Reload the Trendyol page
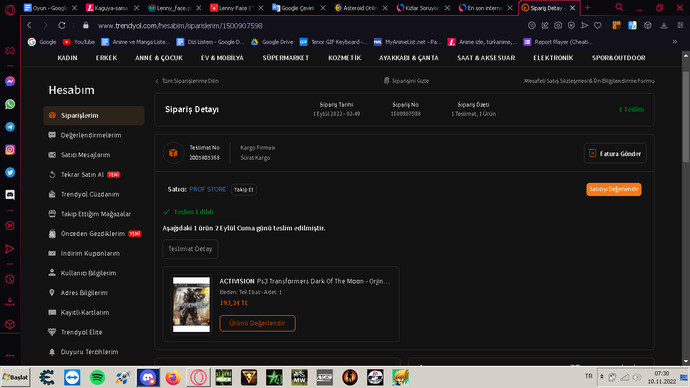 (x=62, y=26)
